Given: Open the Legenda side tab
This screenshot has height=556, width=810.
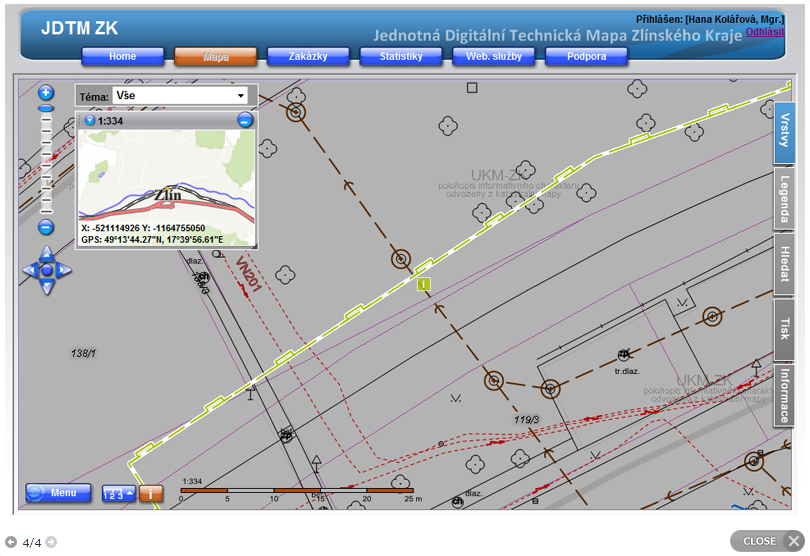Looking at the screenshot, I should coord(785,198).
